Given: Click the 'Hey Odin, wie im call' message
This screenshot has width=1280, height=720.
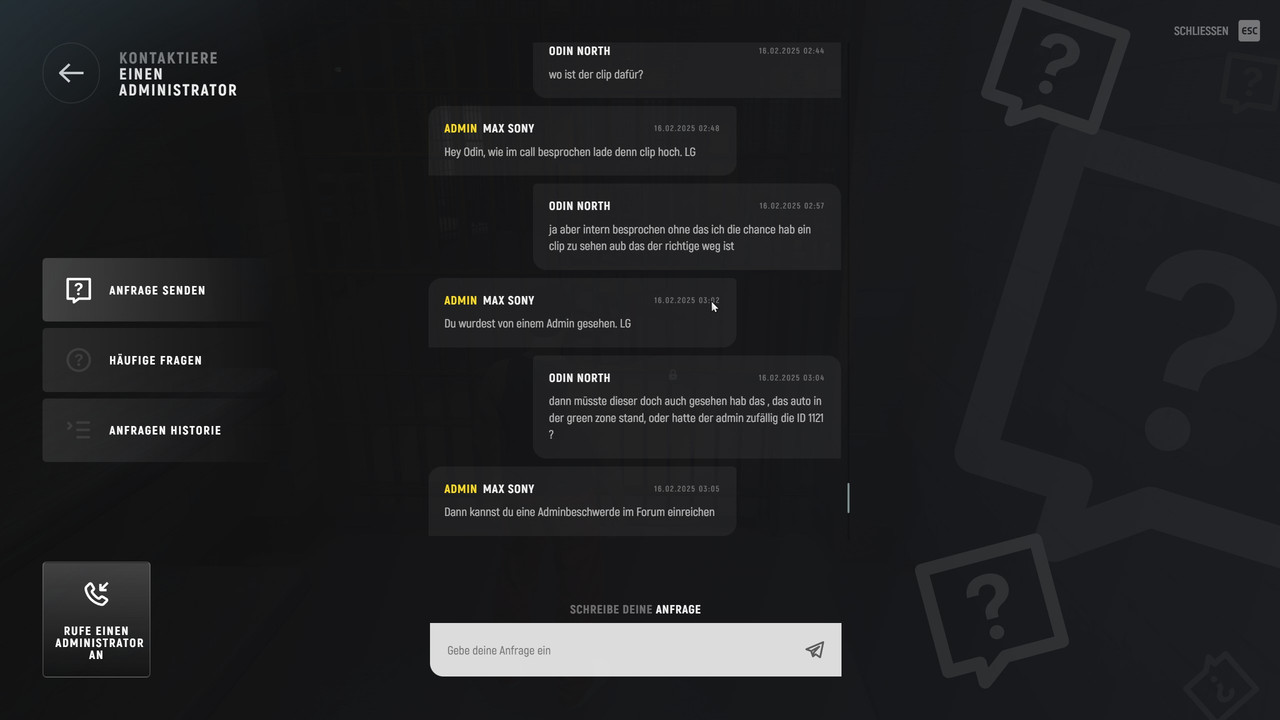Looking at the screenshot, I should [583, 141].
